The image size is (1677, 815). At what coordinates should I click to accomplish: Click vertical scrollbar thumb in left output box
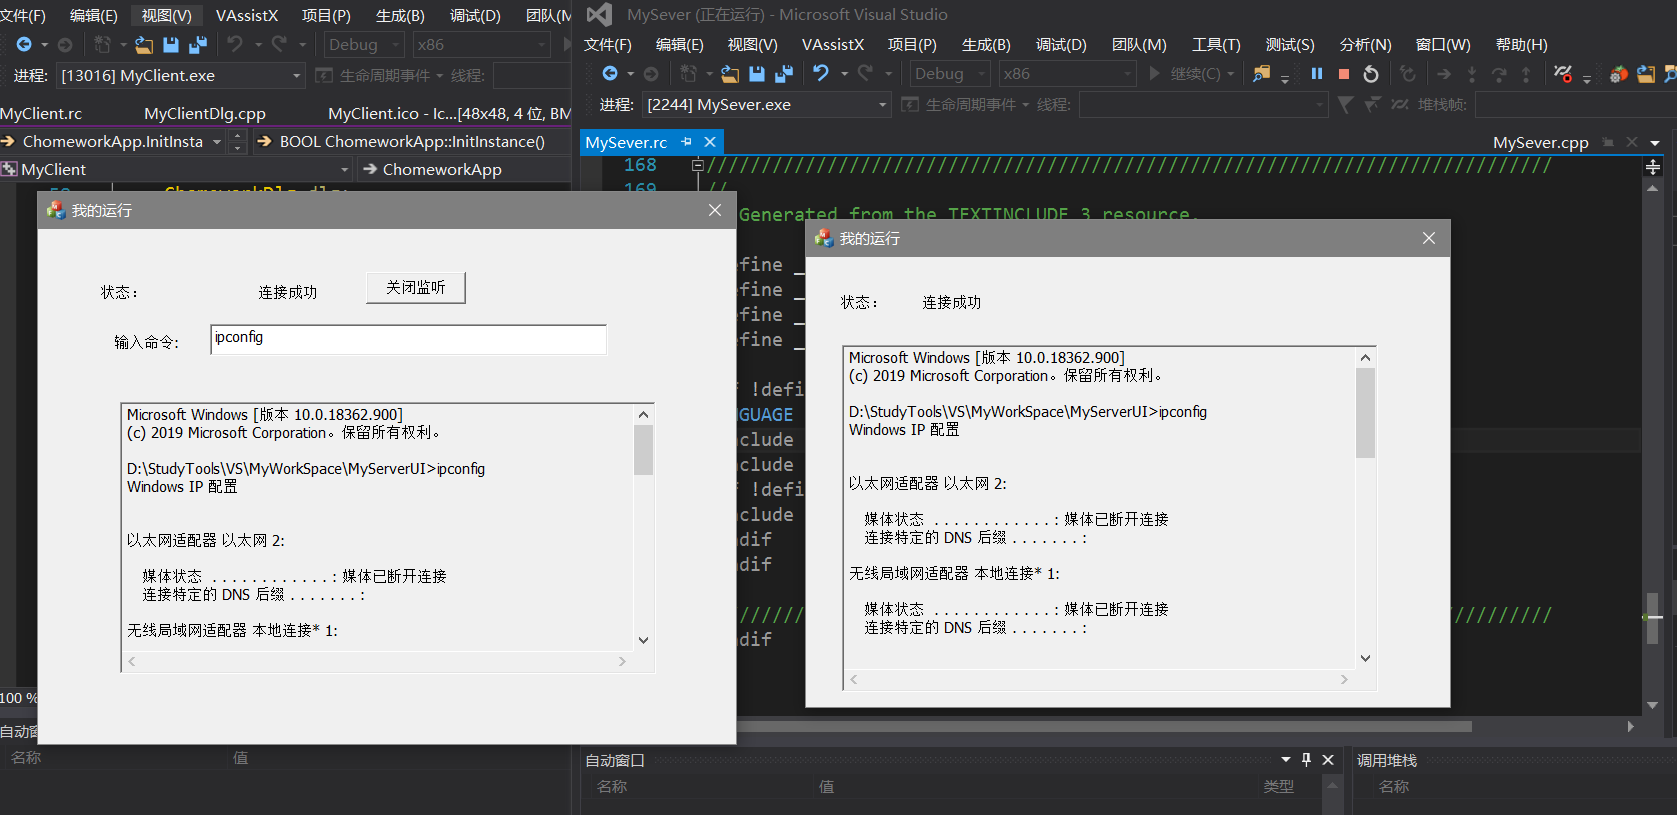[x=644, y=450]
